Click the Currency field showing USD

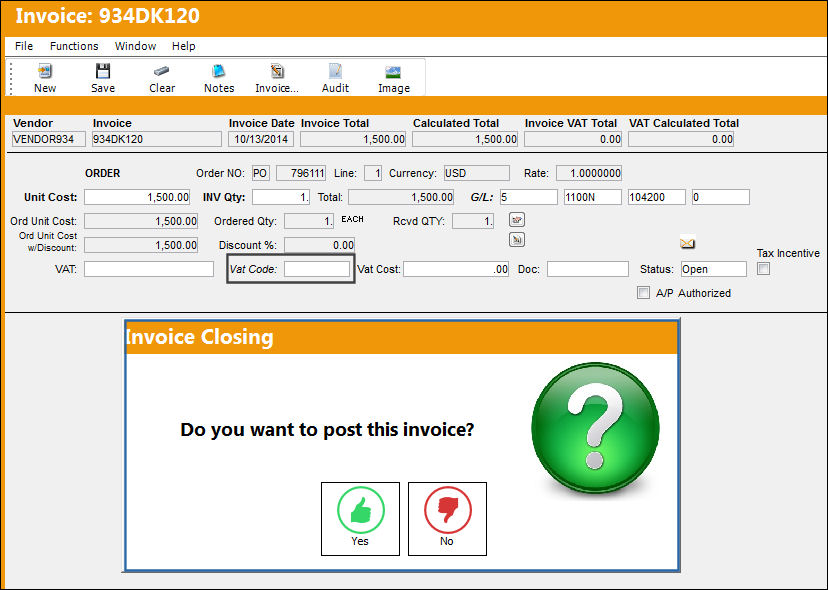point(477,173)
